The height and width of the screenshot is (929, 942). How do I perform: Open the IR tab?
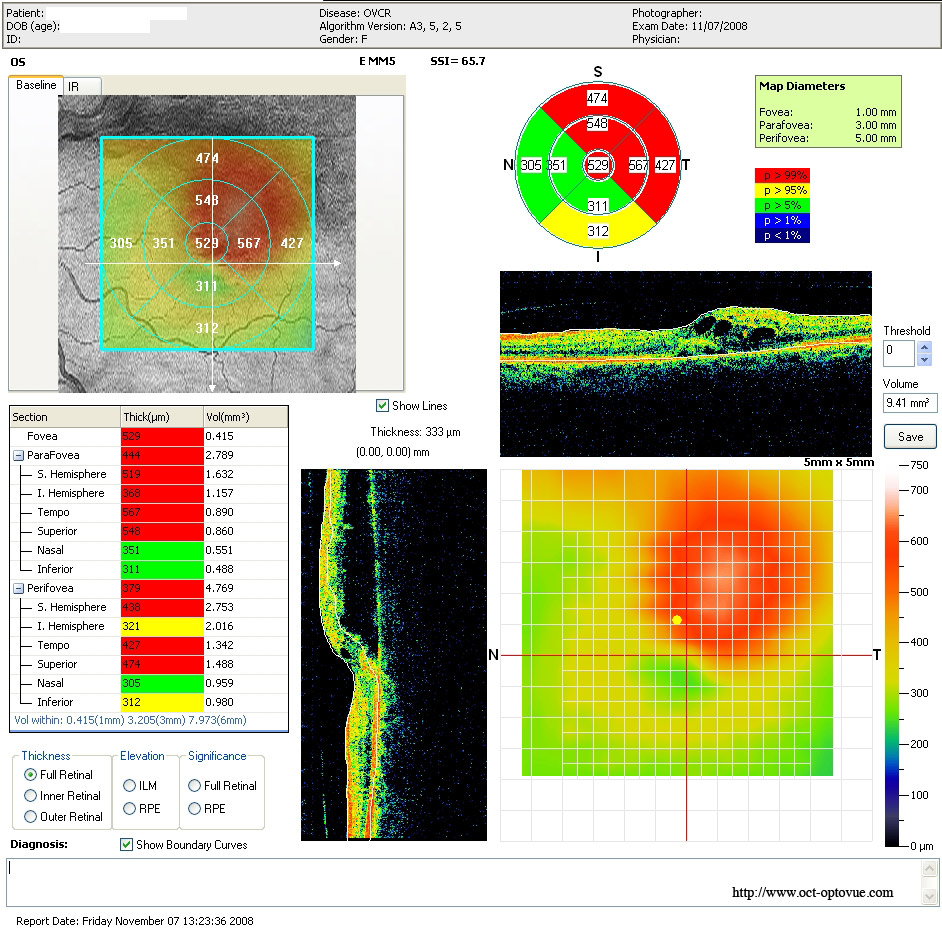point(82,87)
